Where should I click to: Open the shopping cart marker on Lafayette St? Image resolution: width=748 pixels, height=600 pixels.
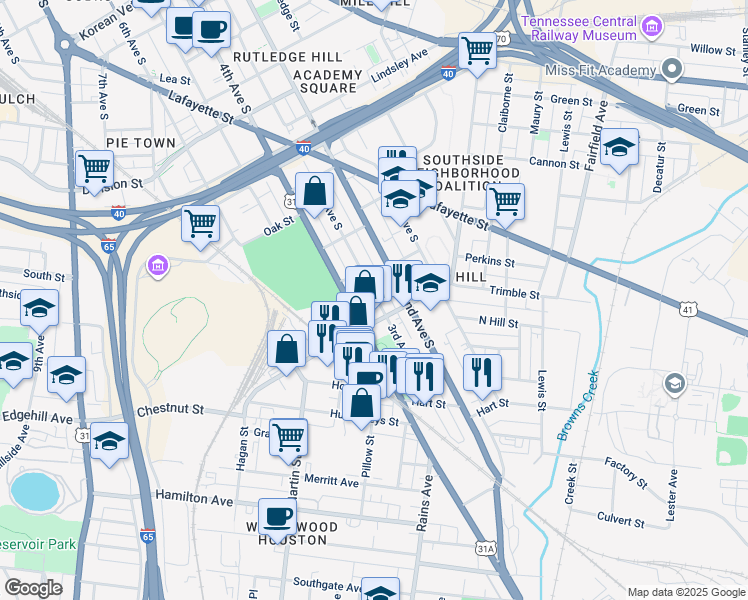click(505, 201)
